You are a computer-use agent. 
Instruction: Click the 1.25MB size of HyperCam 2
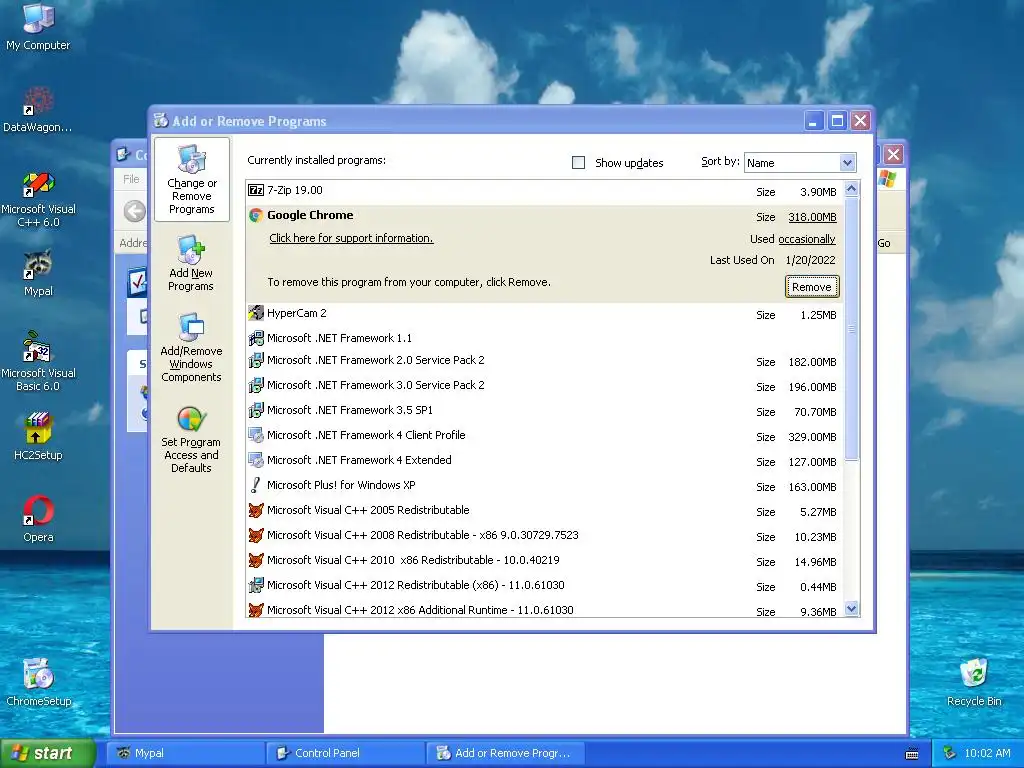(818, 315)
